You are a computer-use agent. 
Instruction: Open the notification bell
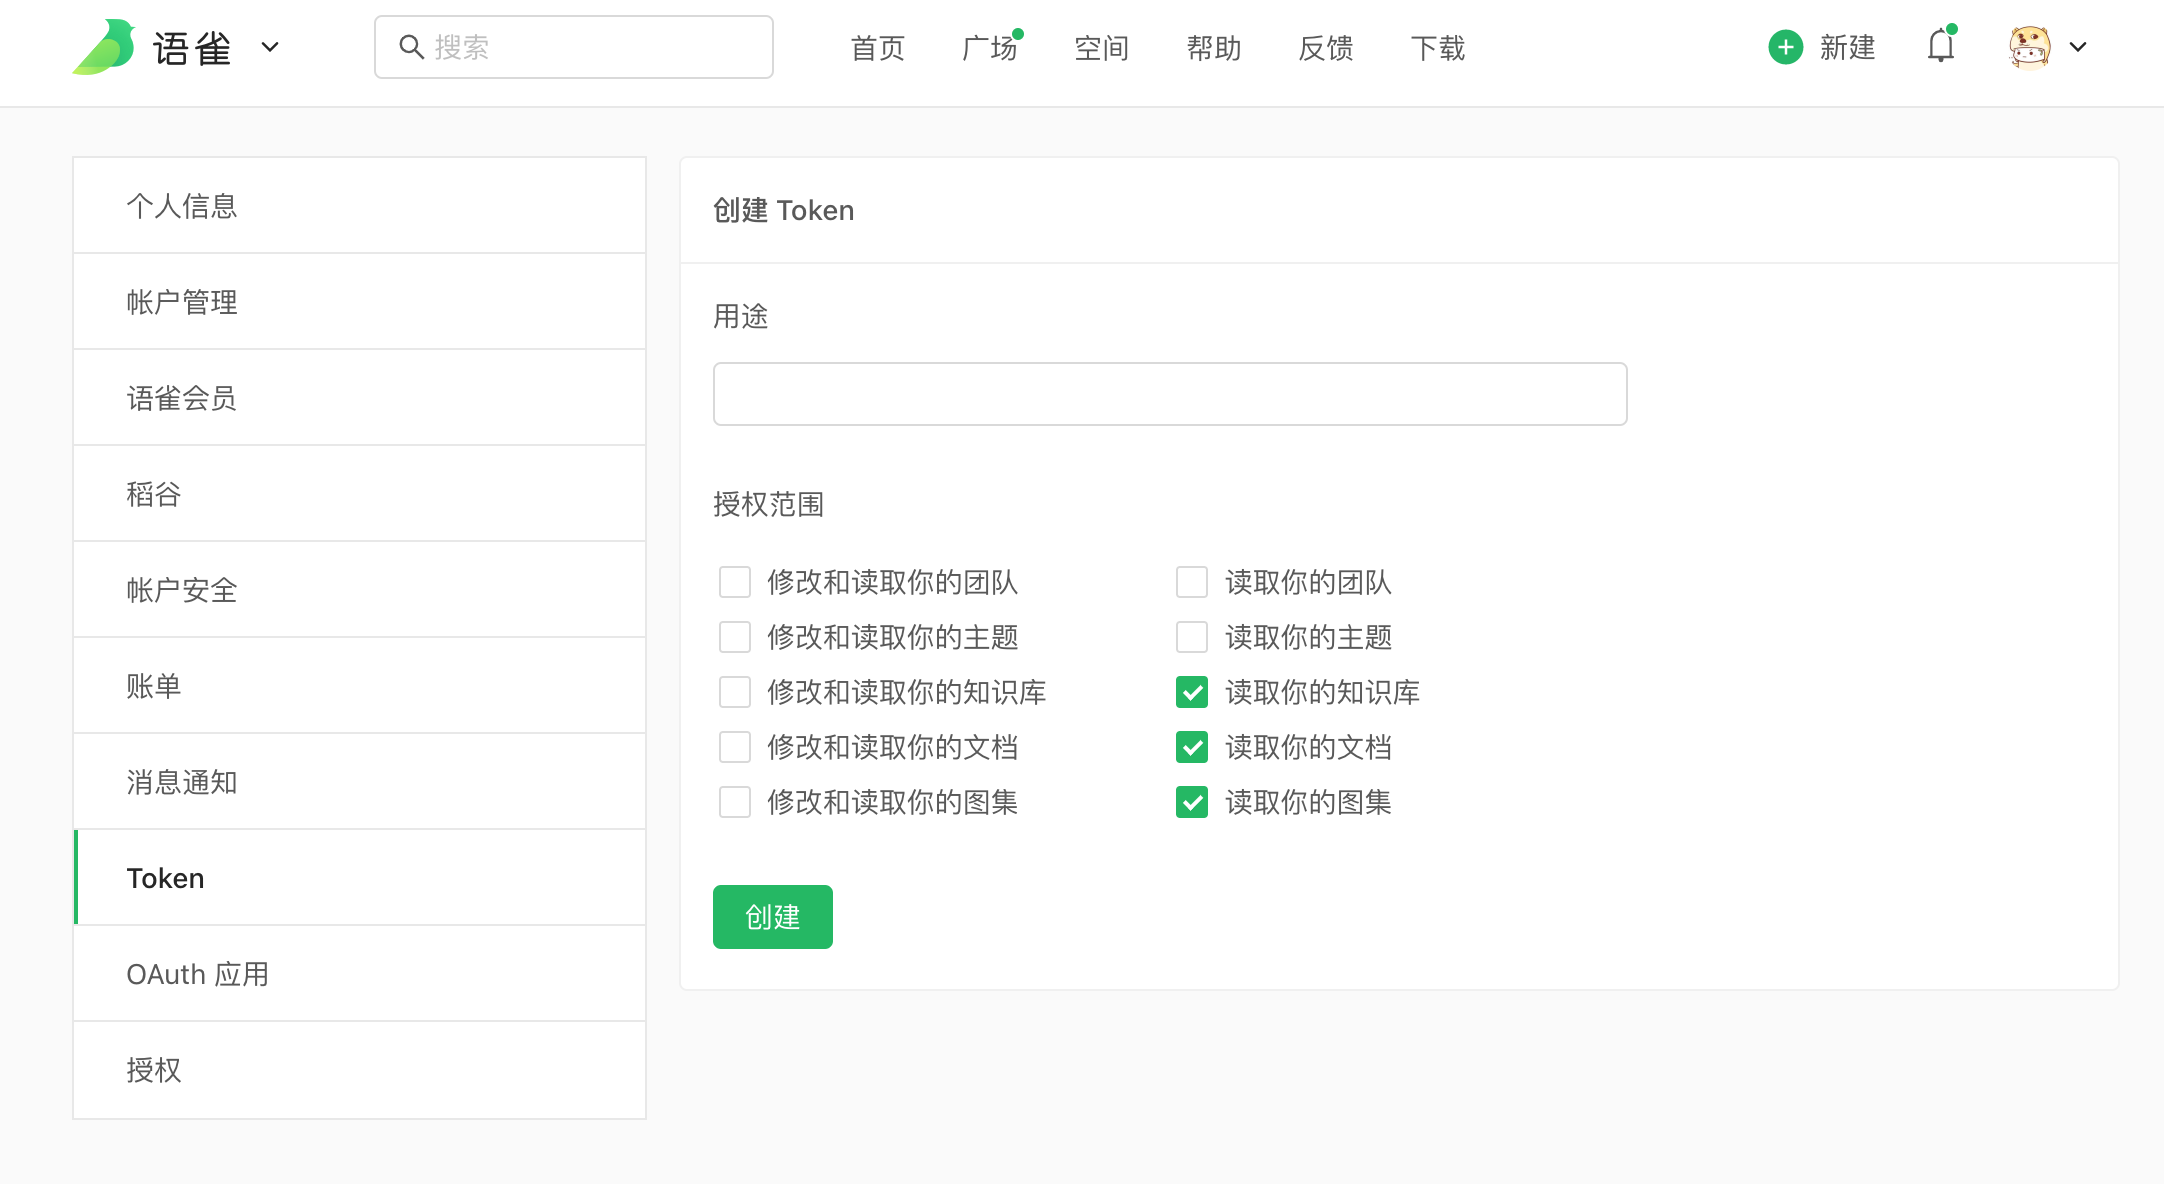1940,46
